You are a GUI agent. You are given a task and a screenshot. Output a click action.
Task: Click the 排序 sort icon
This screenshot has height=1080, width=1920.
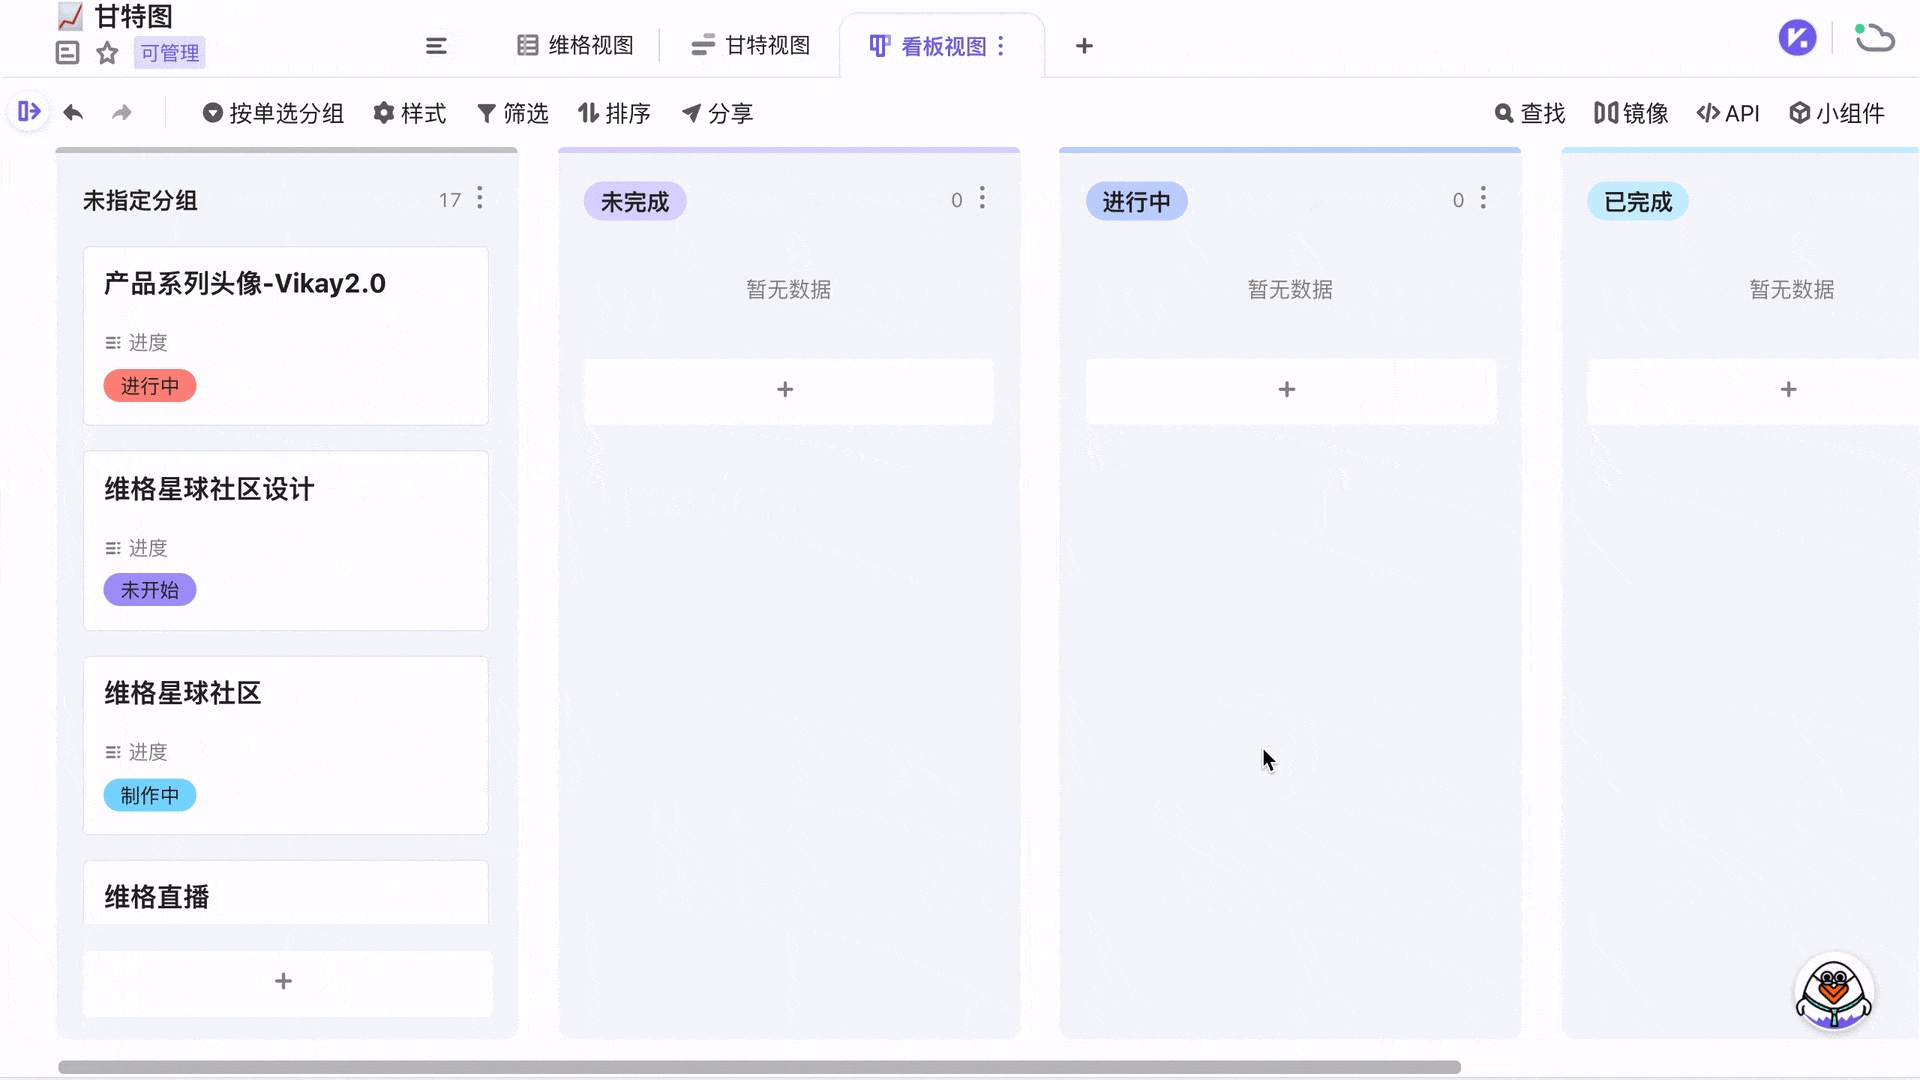click(614, 113)
